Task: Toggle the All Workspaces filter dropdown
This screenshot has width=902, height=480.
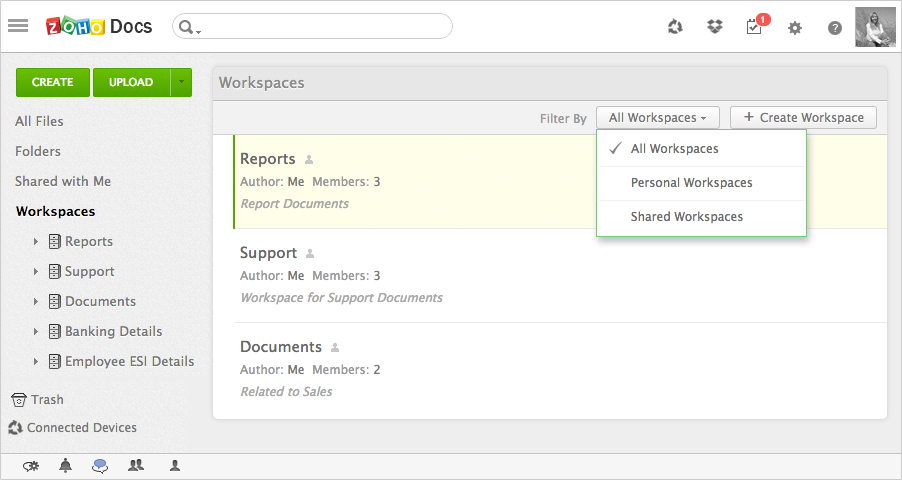Action: click(657, 118)
